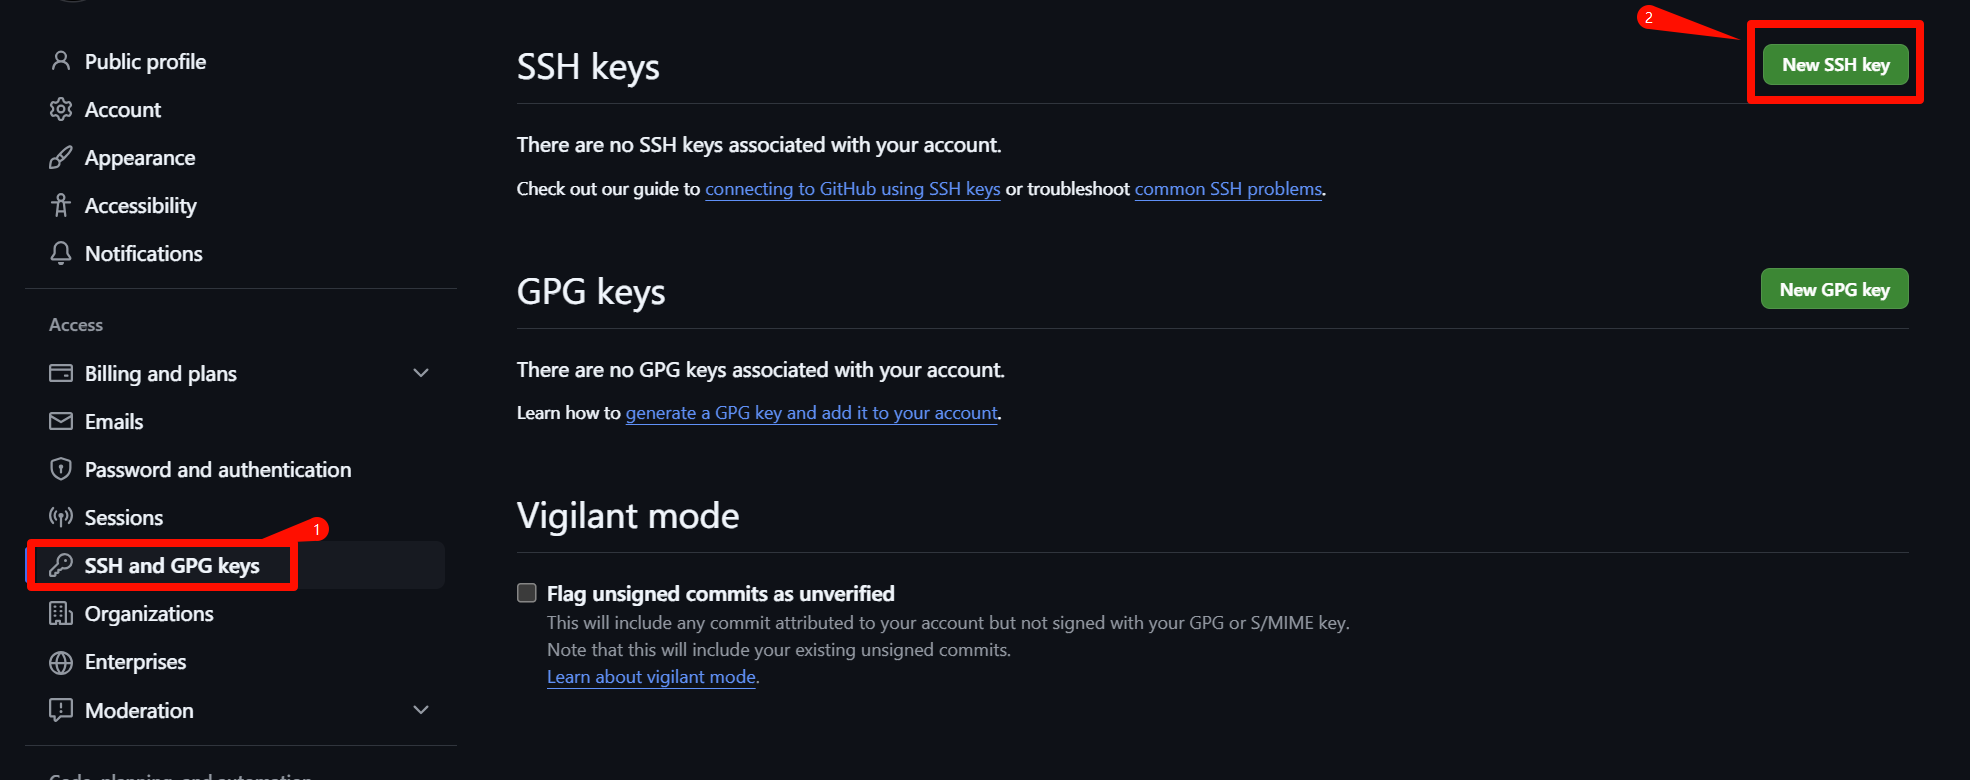1970x780 pixels.
Task: Open the Moderation menu item
Action: pos(139,710)
